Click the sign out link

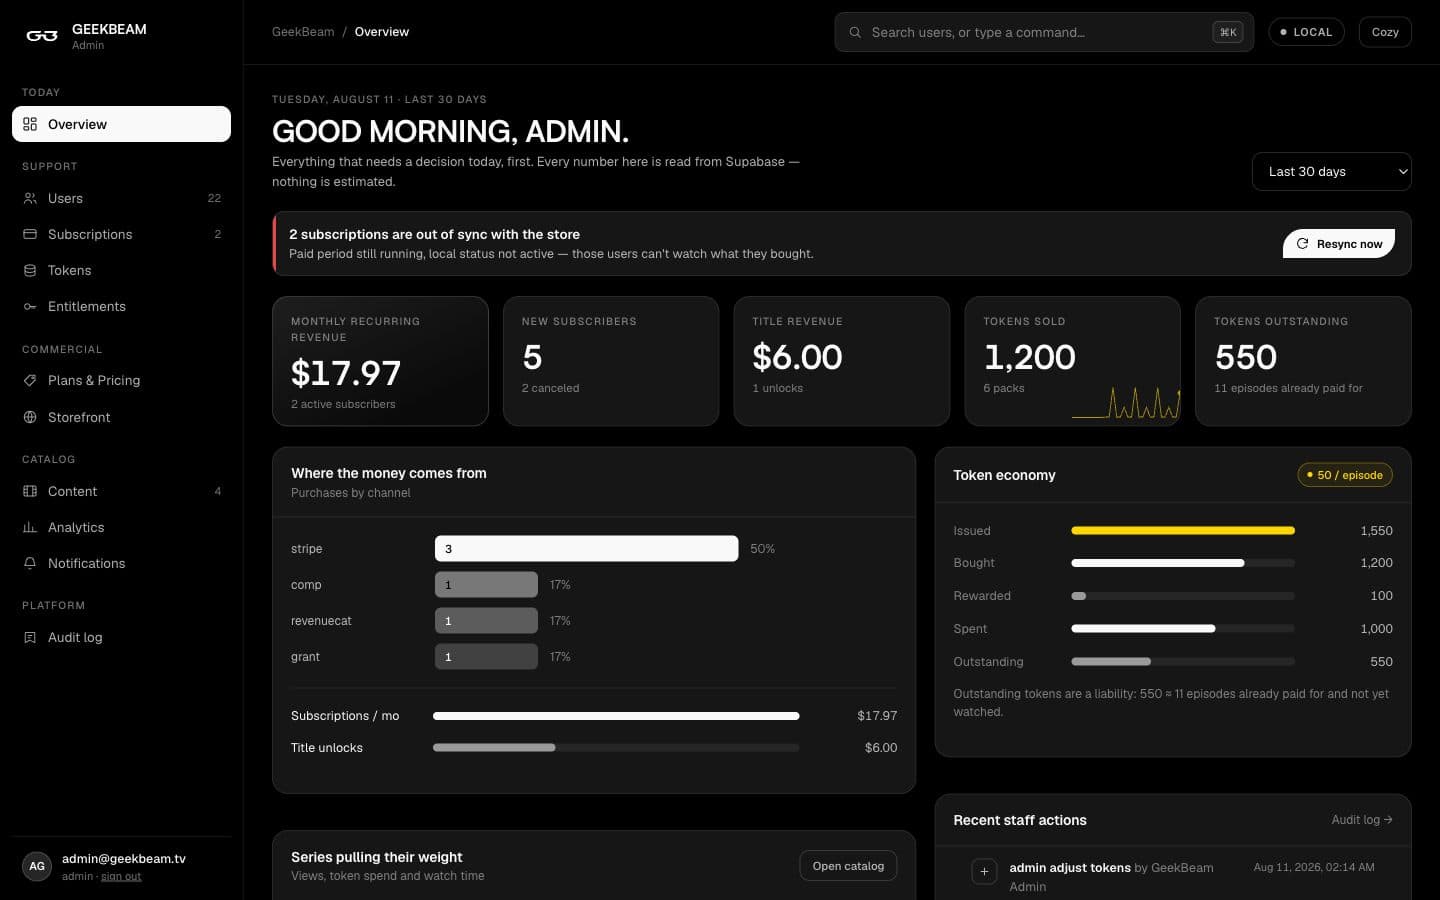pos(121,877)
